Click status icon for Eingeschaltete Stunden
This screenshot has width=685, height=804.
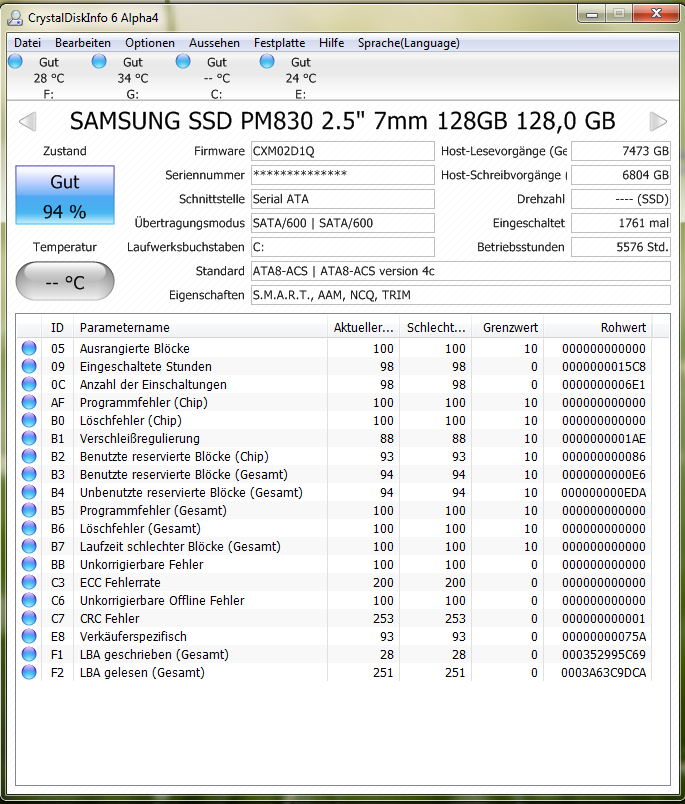[x=29, y=366]
